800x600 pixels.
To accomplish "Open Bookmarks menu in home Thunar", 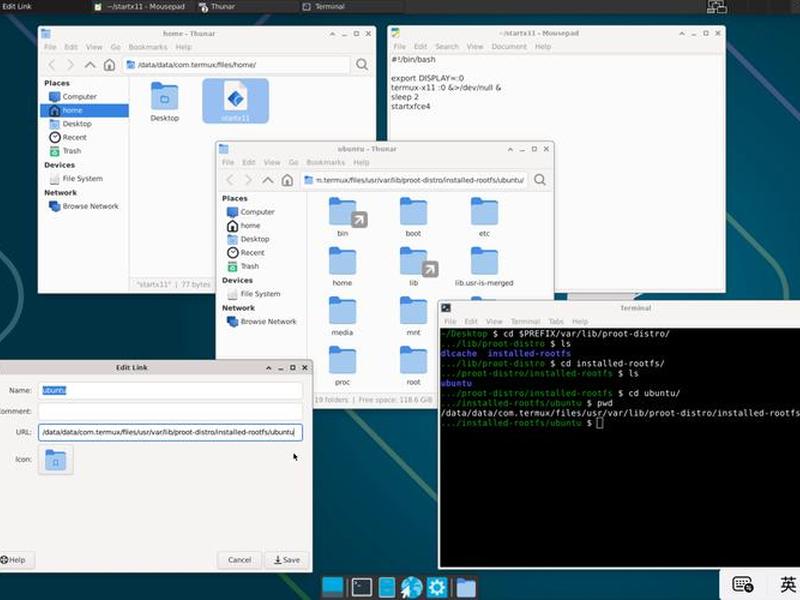I will tap(148, 47).
